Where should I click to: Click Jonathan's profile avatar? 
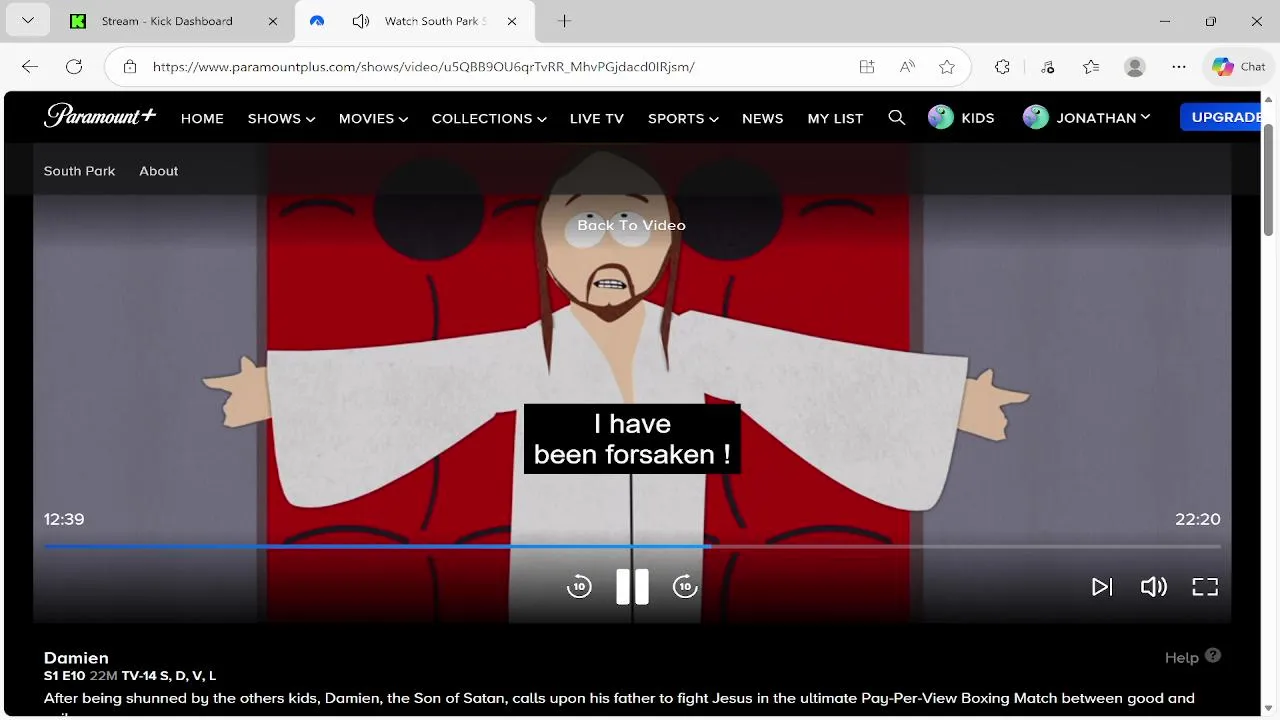[x=1036, y=118]
